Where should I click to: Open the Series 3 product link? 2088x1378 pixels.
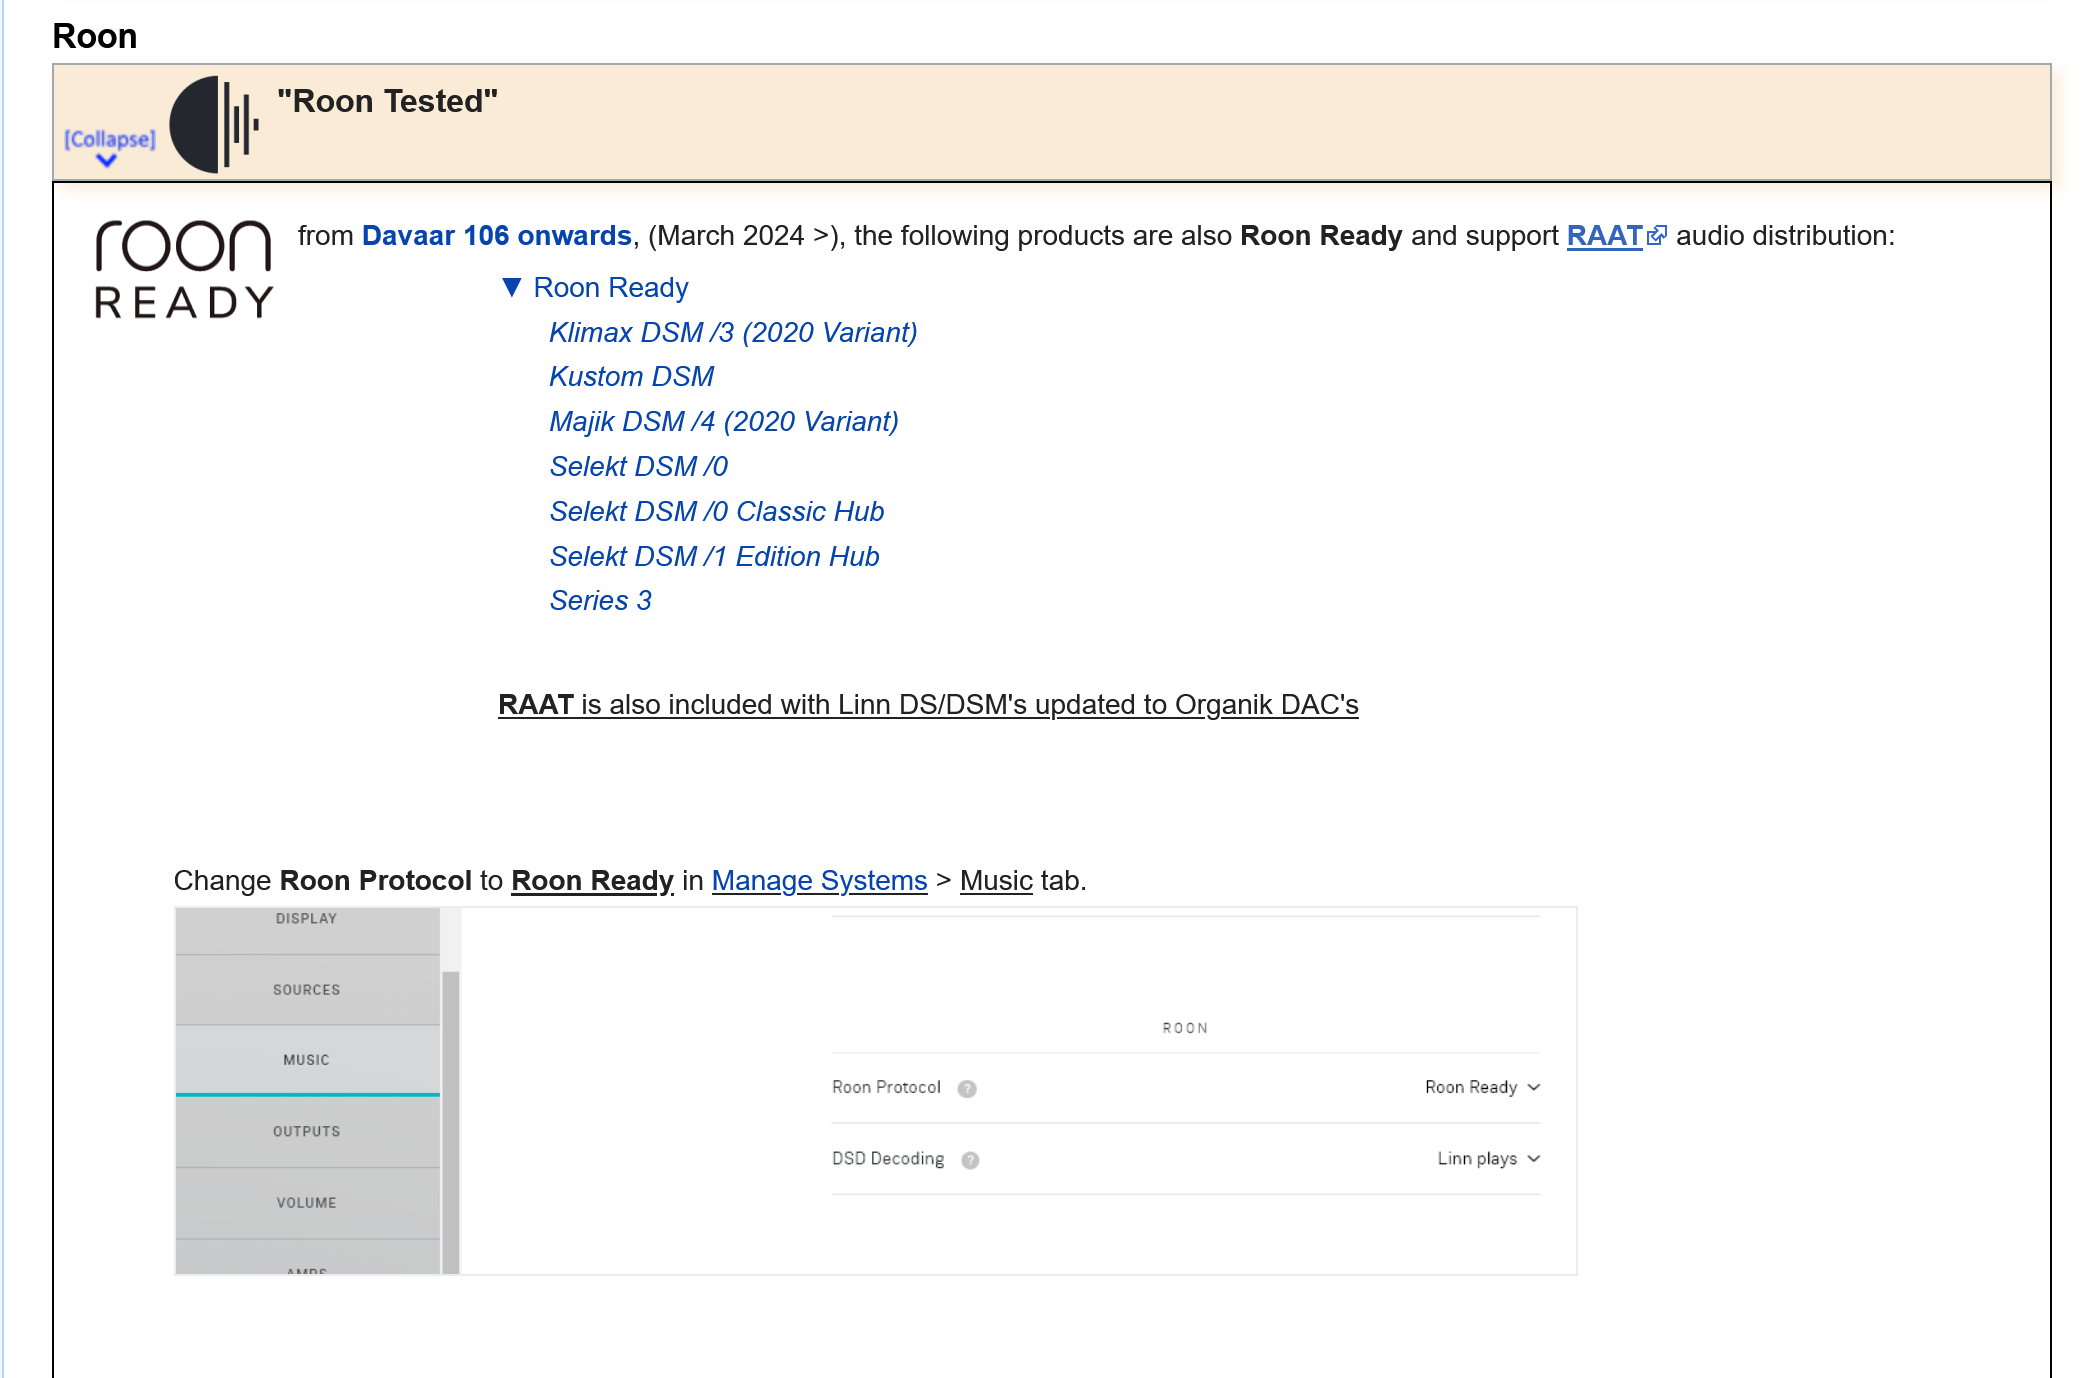(600, 601)
